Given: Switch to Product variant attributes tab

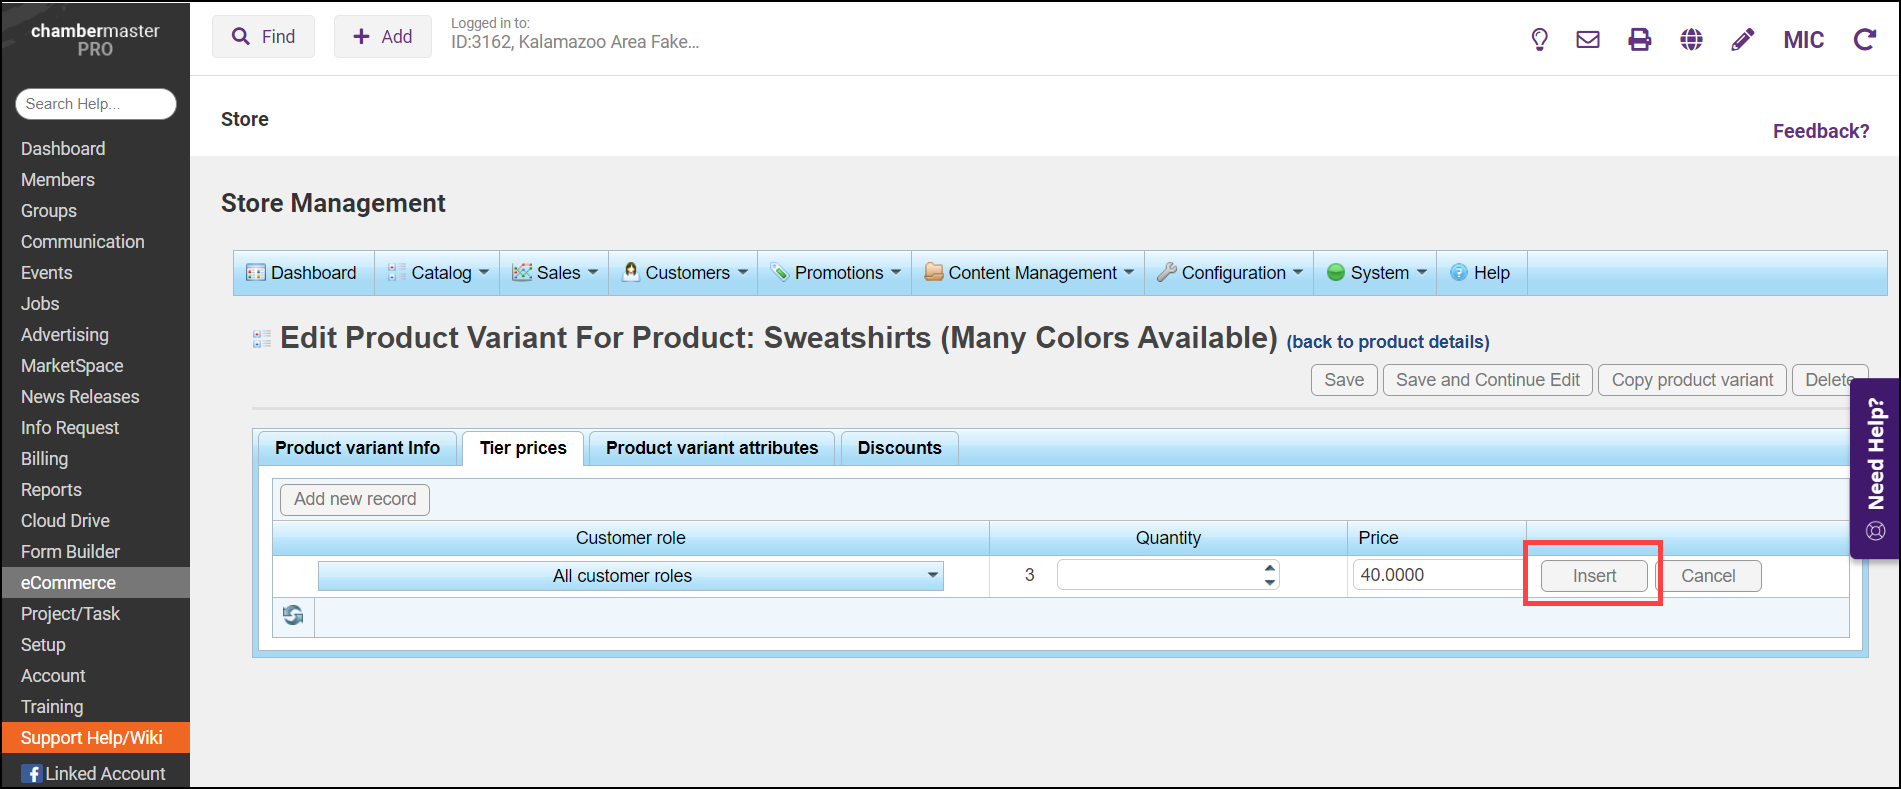Looking at the screenshot, I should [x=711, y=448].
